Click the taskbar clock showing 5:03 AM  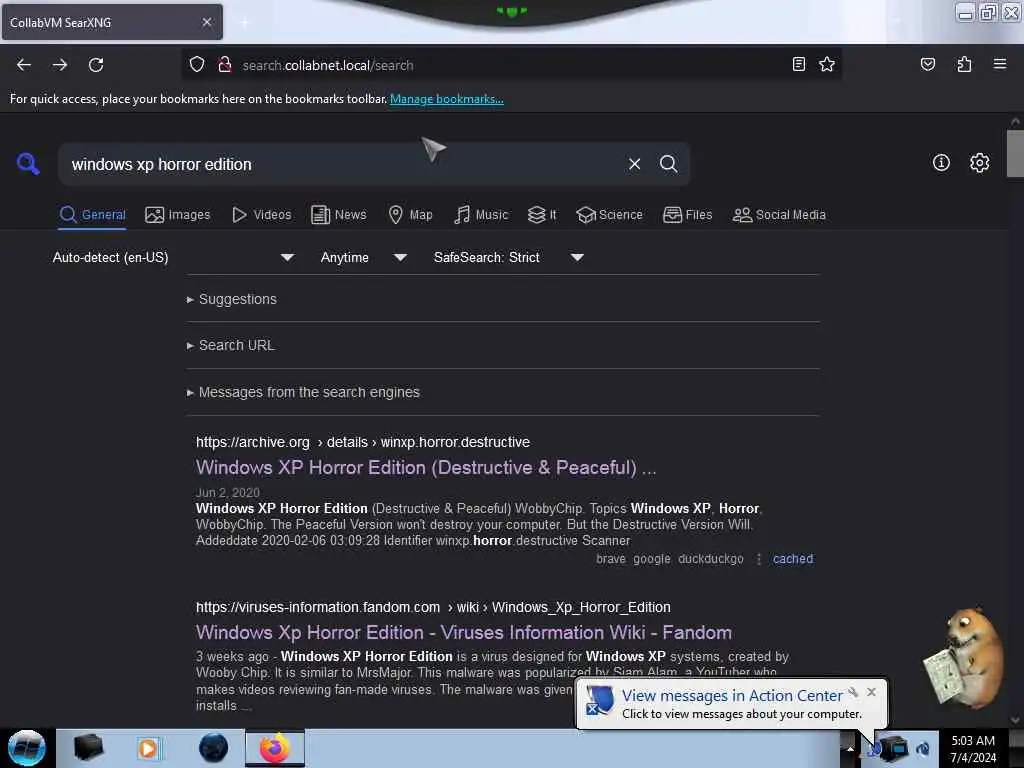pos(973,748)
